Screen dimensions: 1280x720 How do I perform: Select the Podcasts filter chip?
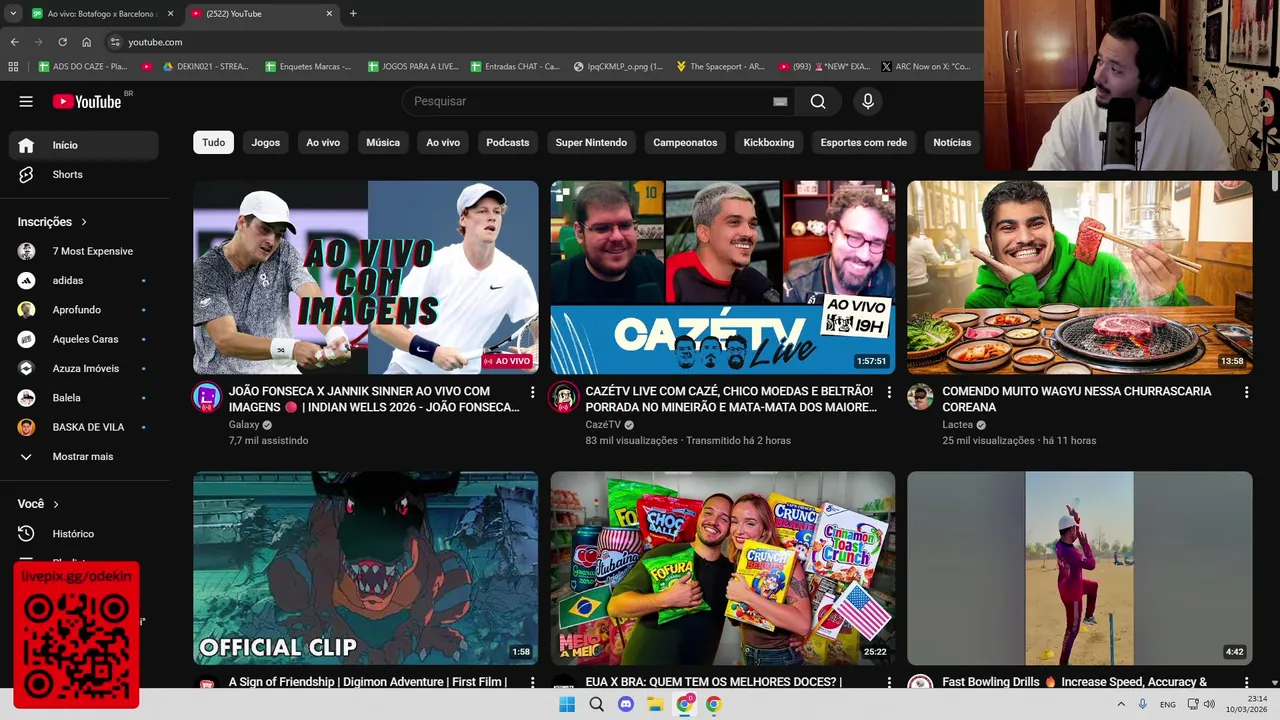point(507,142)
